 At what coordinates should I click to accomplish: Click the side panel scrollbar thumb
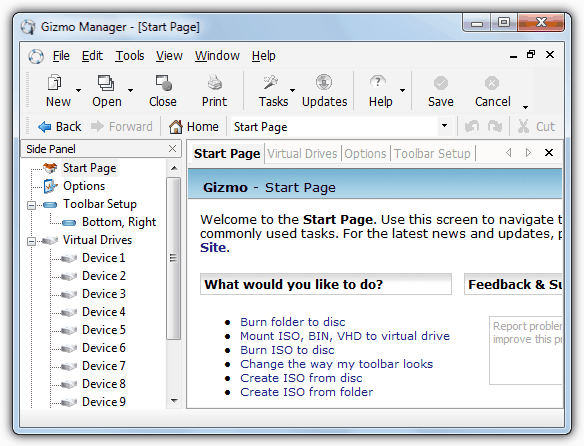[173, 258]
